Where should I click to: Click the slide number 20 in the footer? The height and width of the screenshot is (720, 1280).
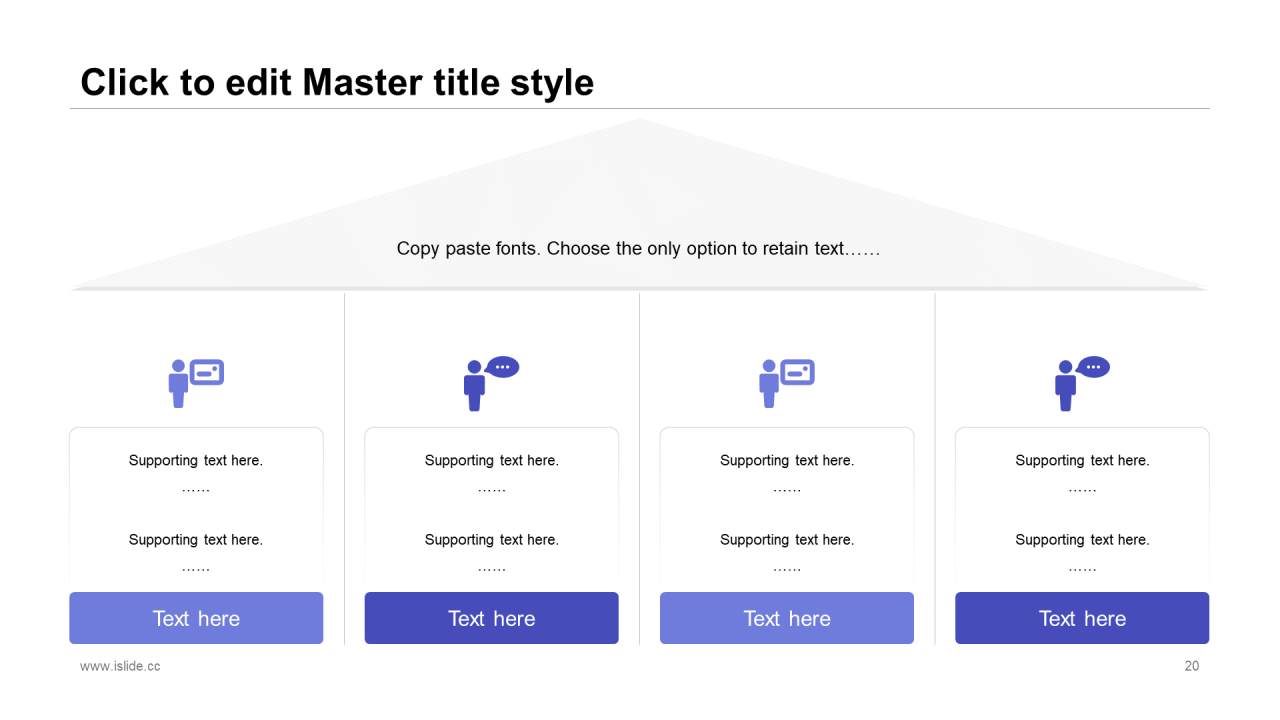pos(1191,666)
